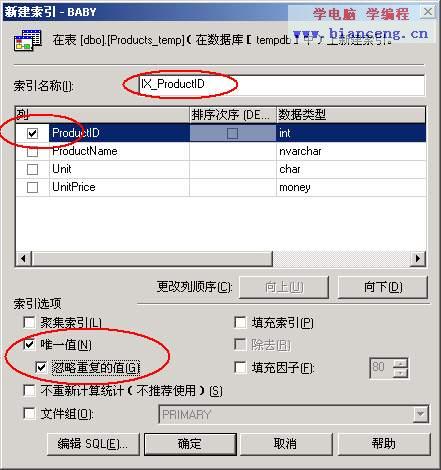Viewport: 441px width, 470px height.
Task: Click the 索引名称 index name field
Action: pos(281,85)
